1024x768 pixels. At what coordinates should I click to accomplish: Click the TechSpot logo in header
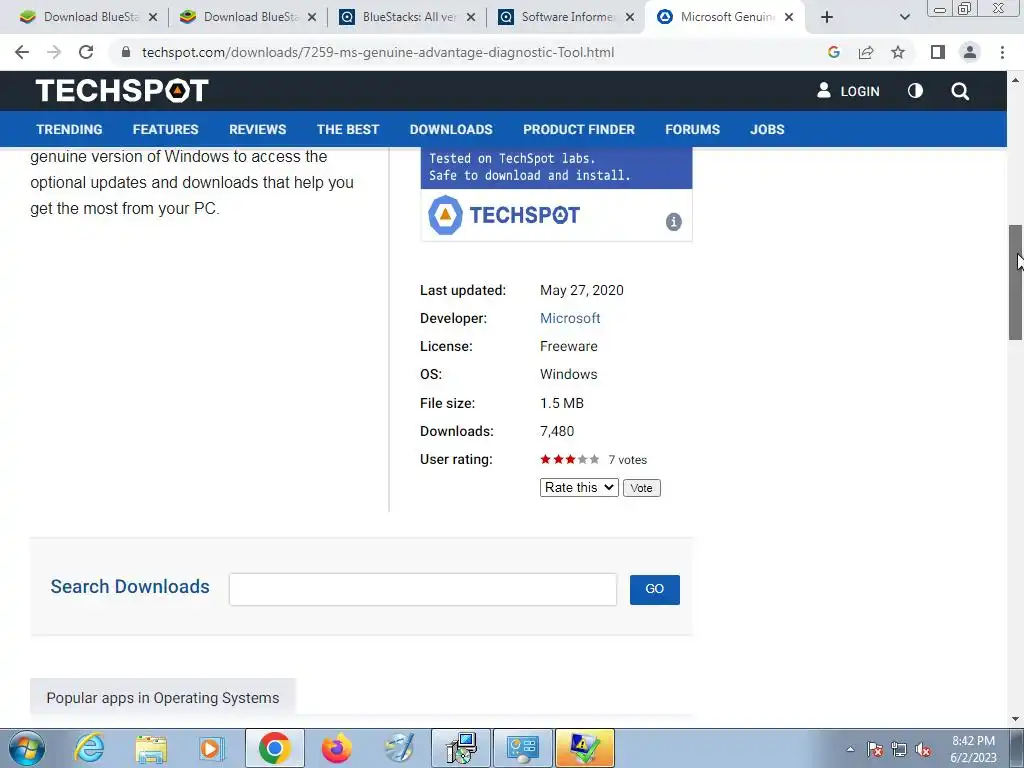[x=122, y=91]
